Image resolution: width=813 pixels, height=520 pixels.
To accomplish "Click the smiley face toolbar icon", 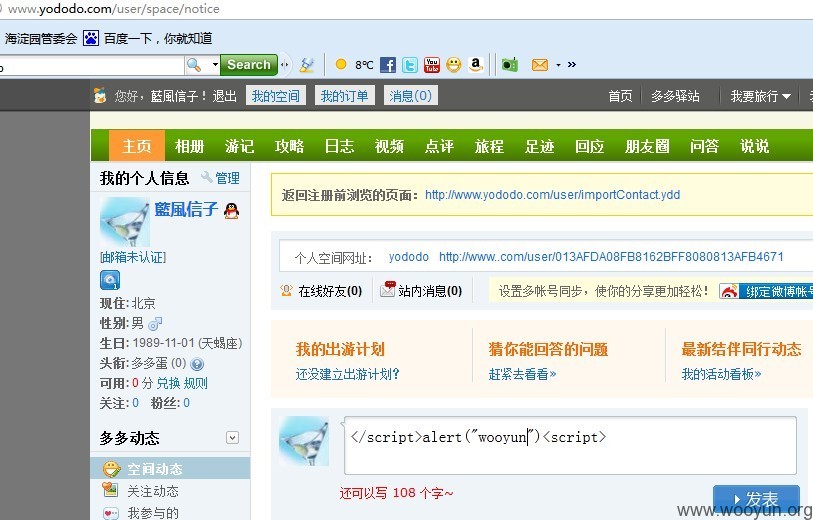I will click(x=454, y=65).
